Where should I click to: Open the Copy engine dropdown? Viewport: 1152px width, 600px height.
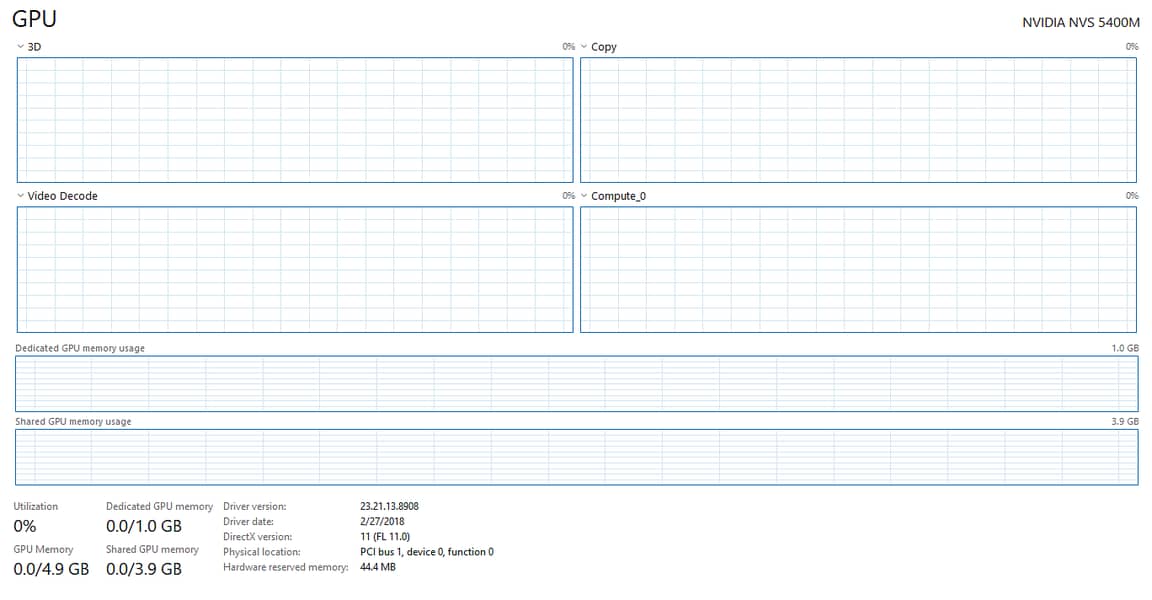tap(598, 47)
